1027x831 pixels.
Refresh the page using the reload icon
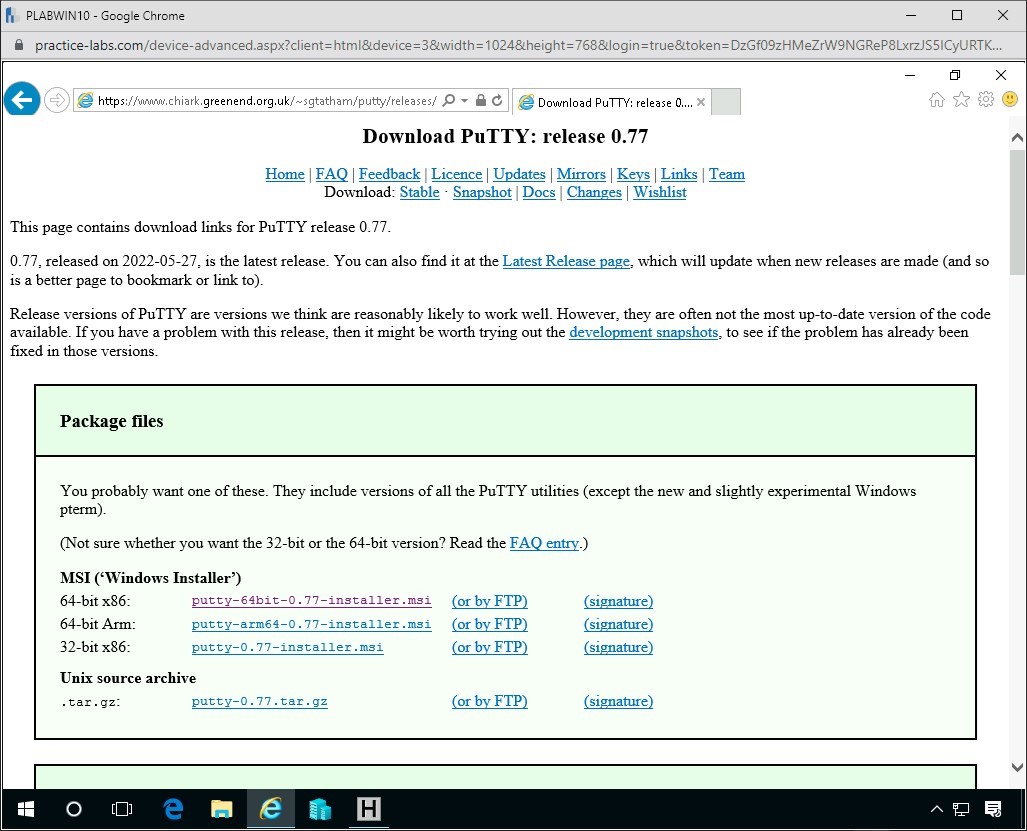pos(497,100)
